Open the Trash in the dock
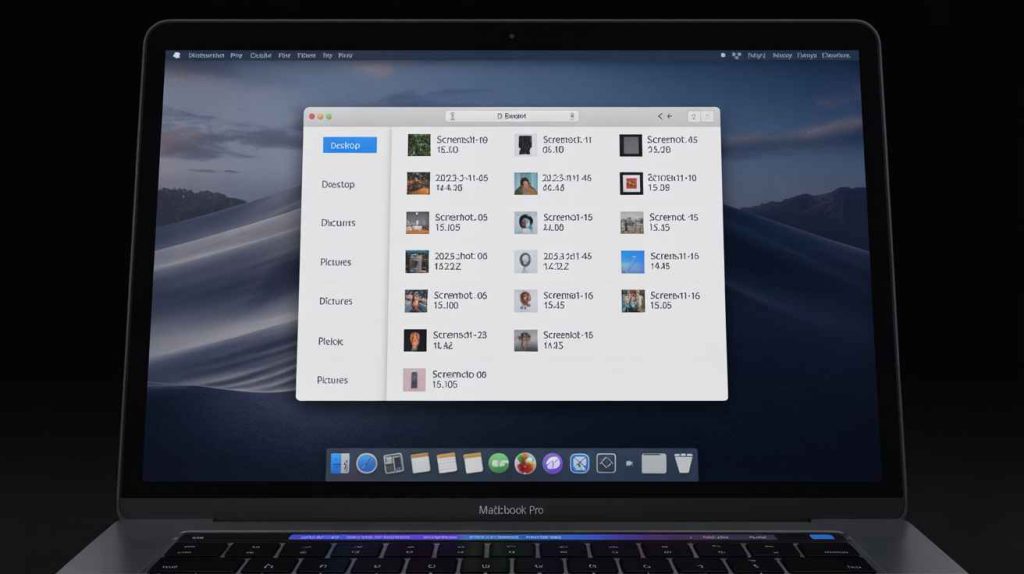The height and width of the screenshot is (574, 1024). (x=684, y=463)
